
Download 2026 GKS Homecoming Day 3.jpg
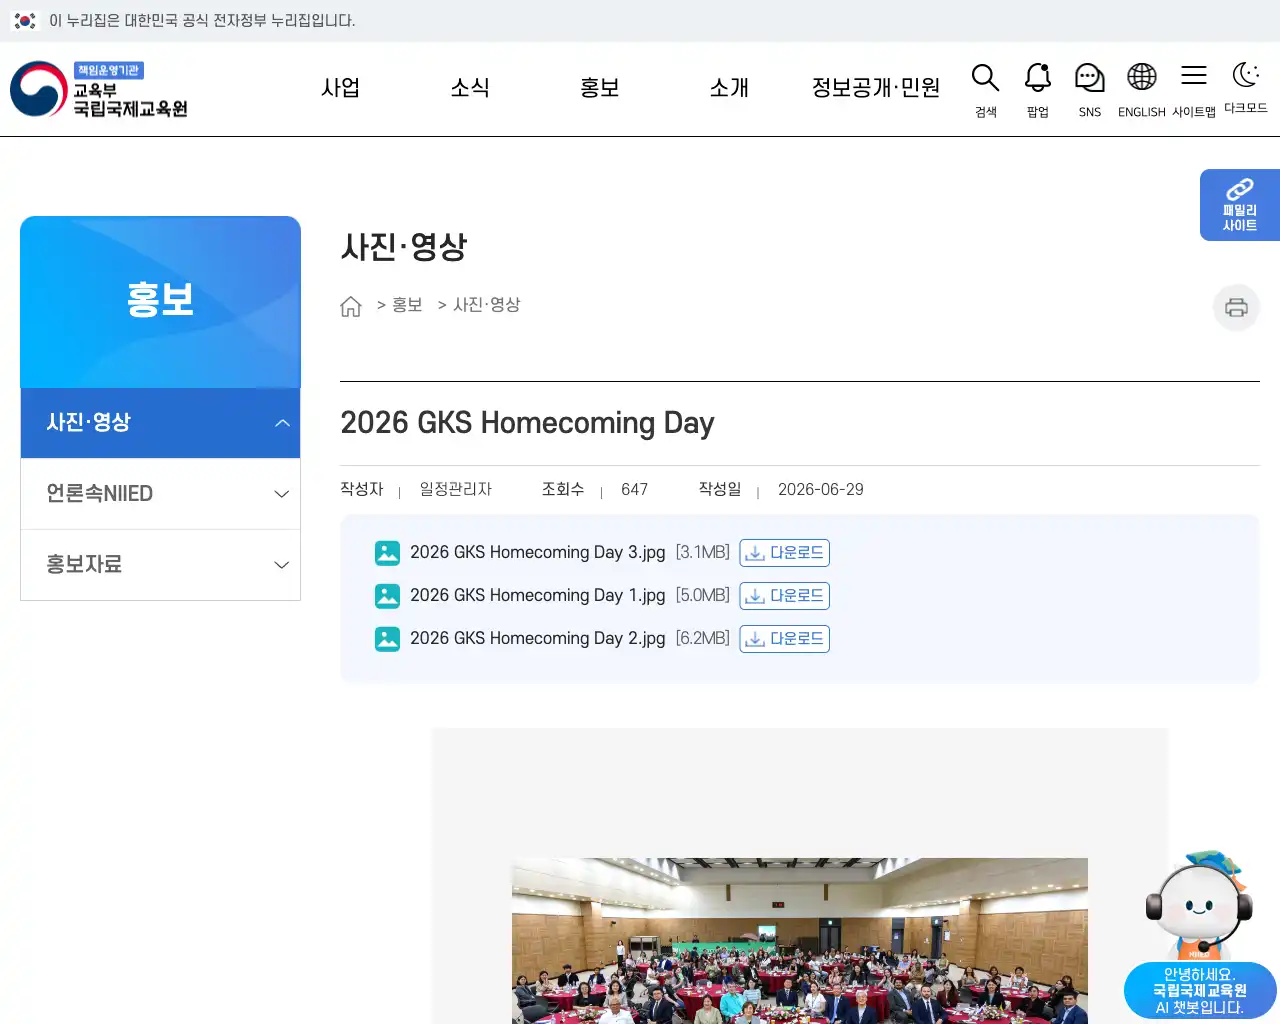click(785, 553)
